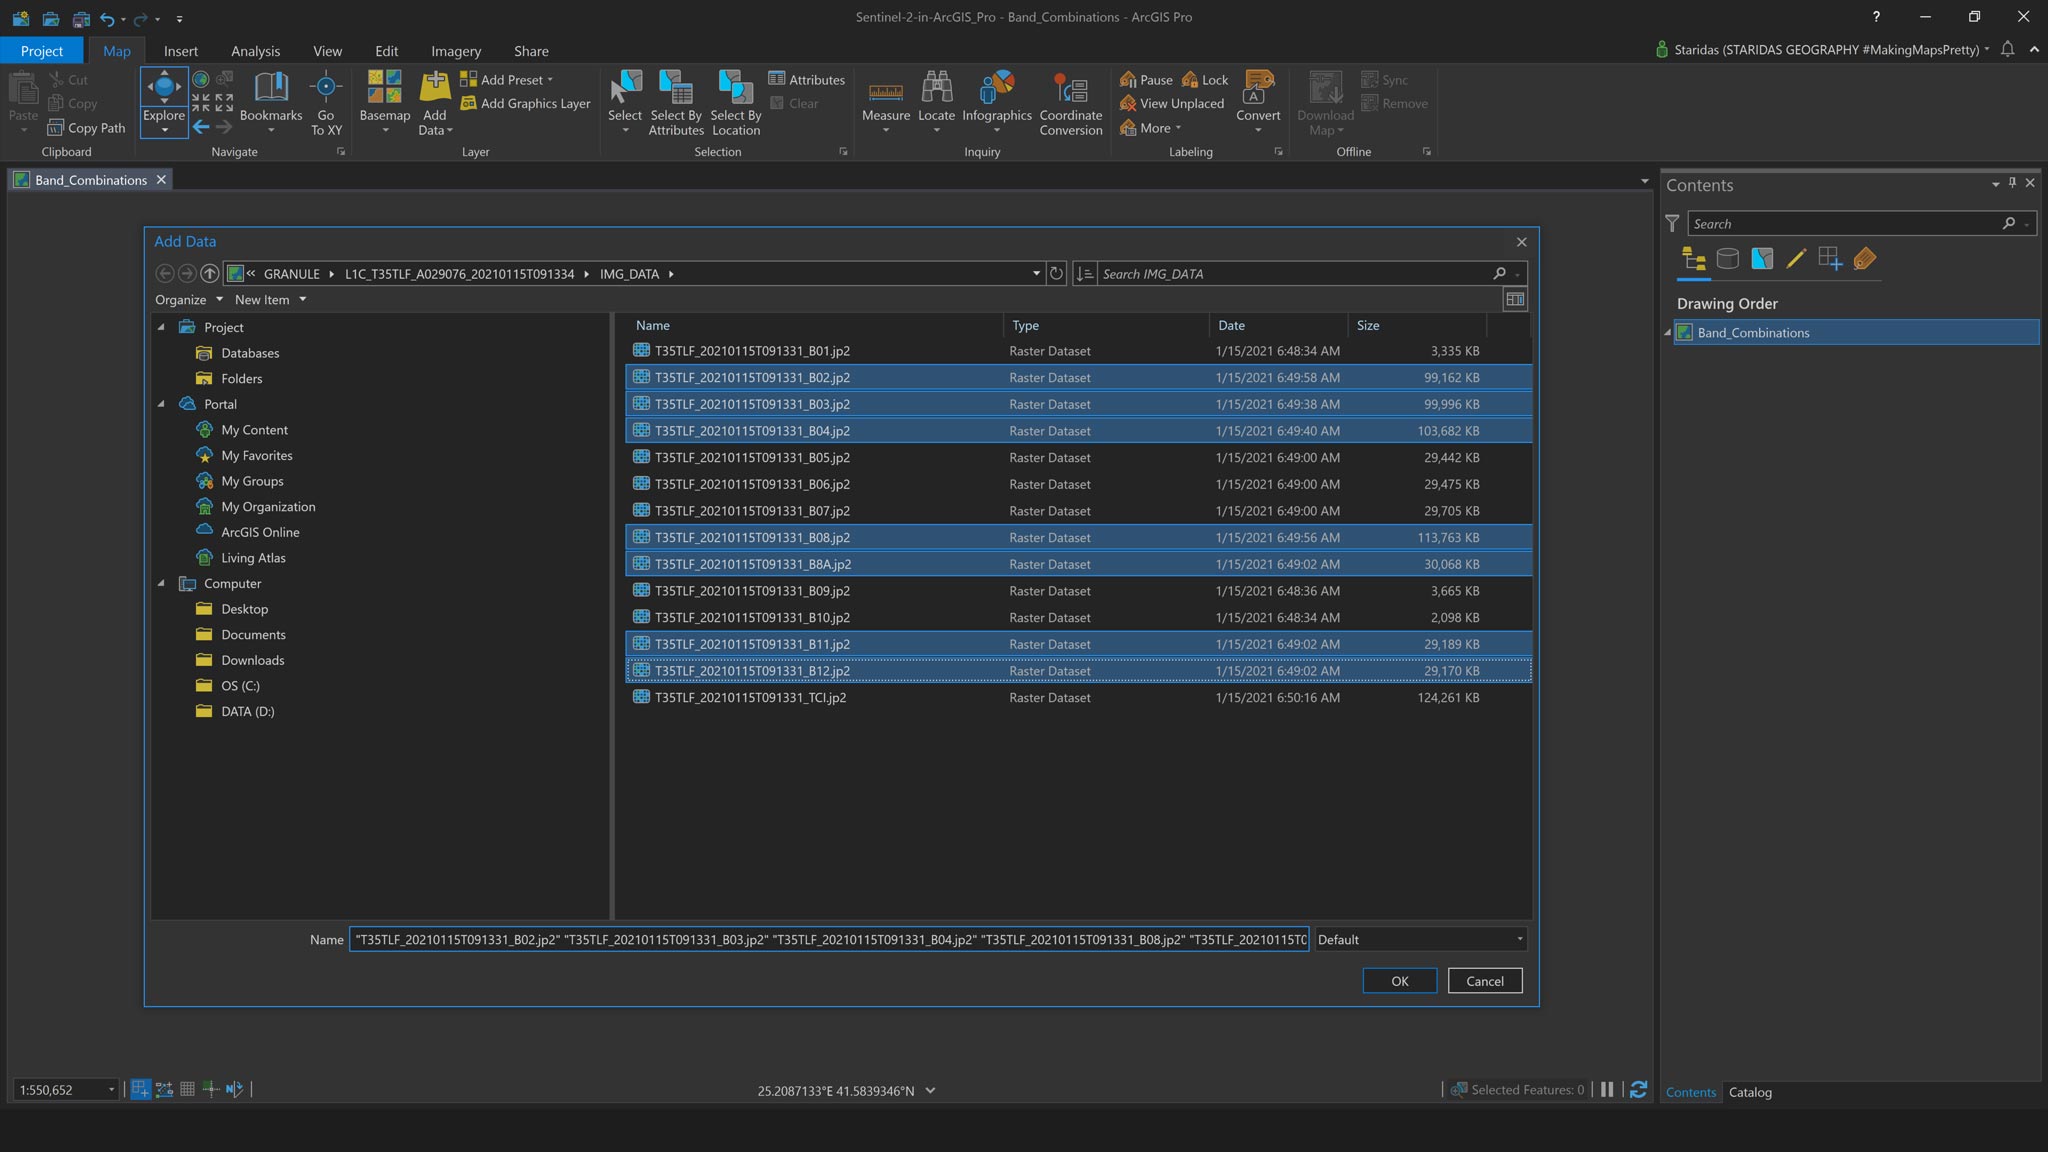List by Editing in Contents

point(1796,259)
